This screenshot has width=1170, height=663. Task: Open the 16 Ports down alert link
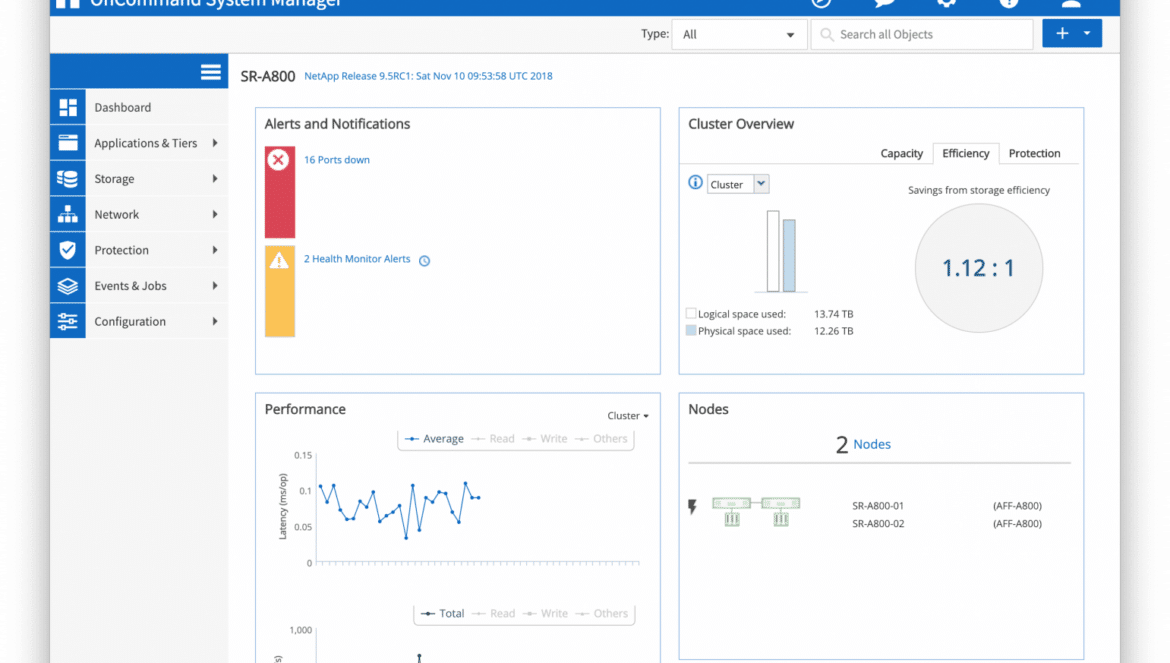coord(337,160)
